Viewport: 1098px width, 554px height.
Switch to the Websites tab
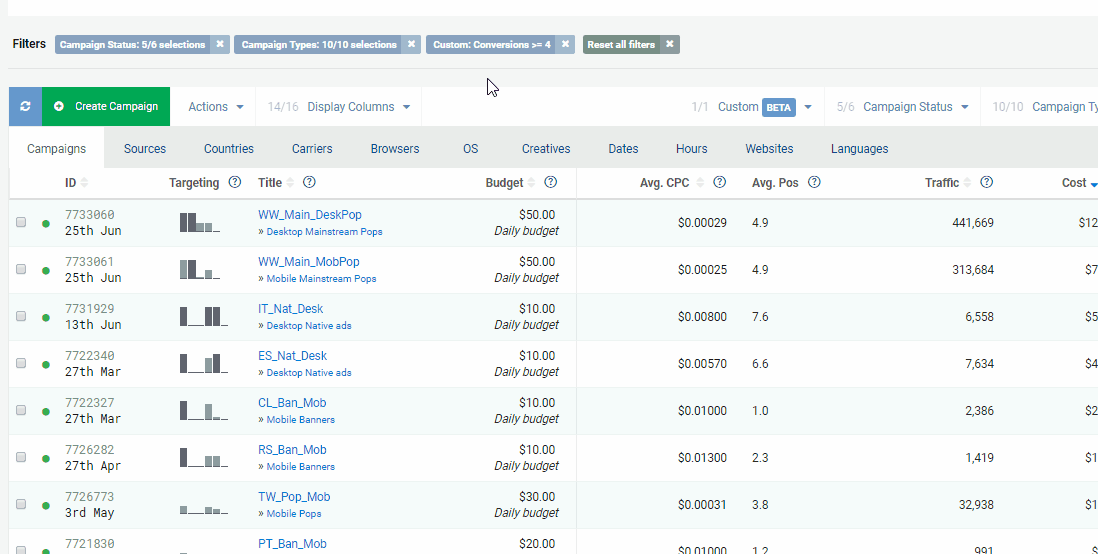(x=770, y=148)
